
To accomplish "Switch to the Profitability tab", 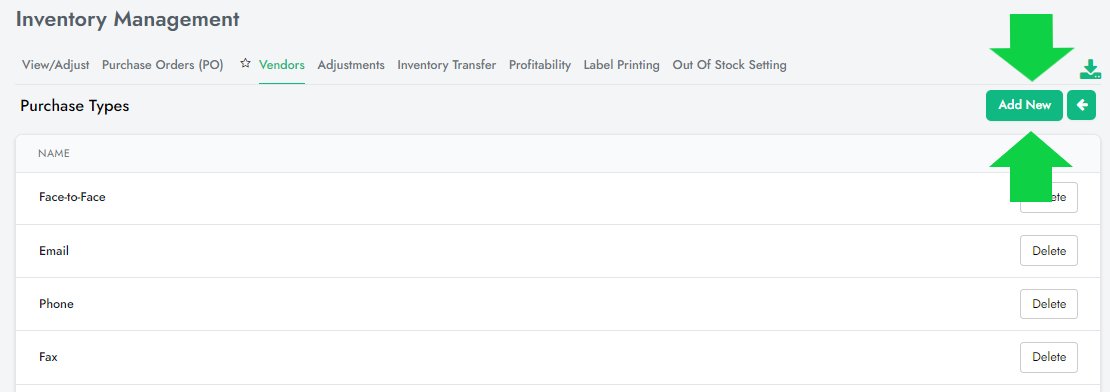I will coord(540,65).
